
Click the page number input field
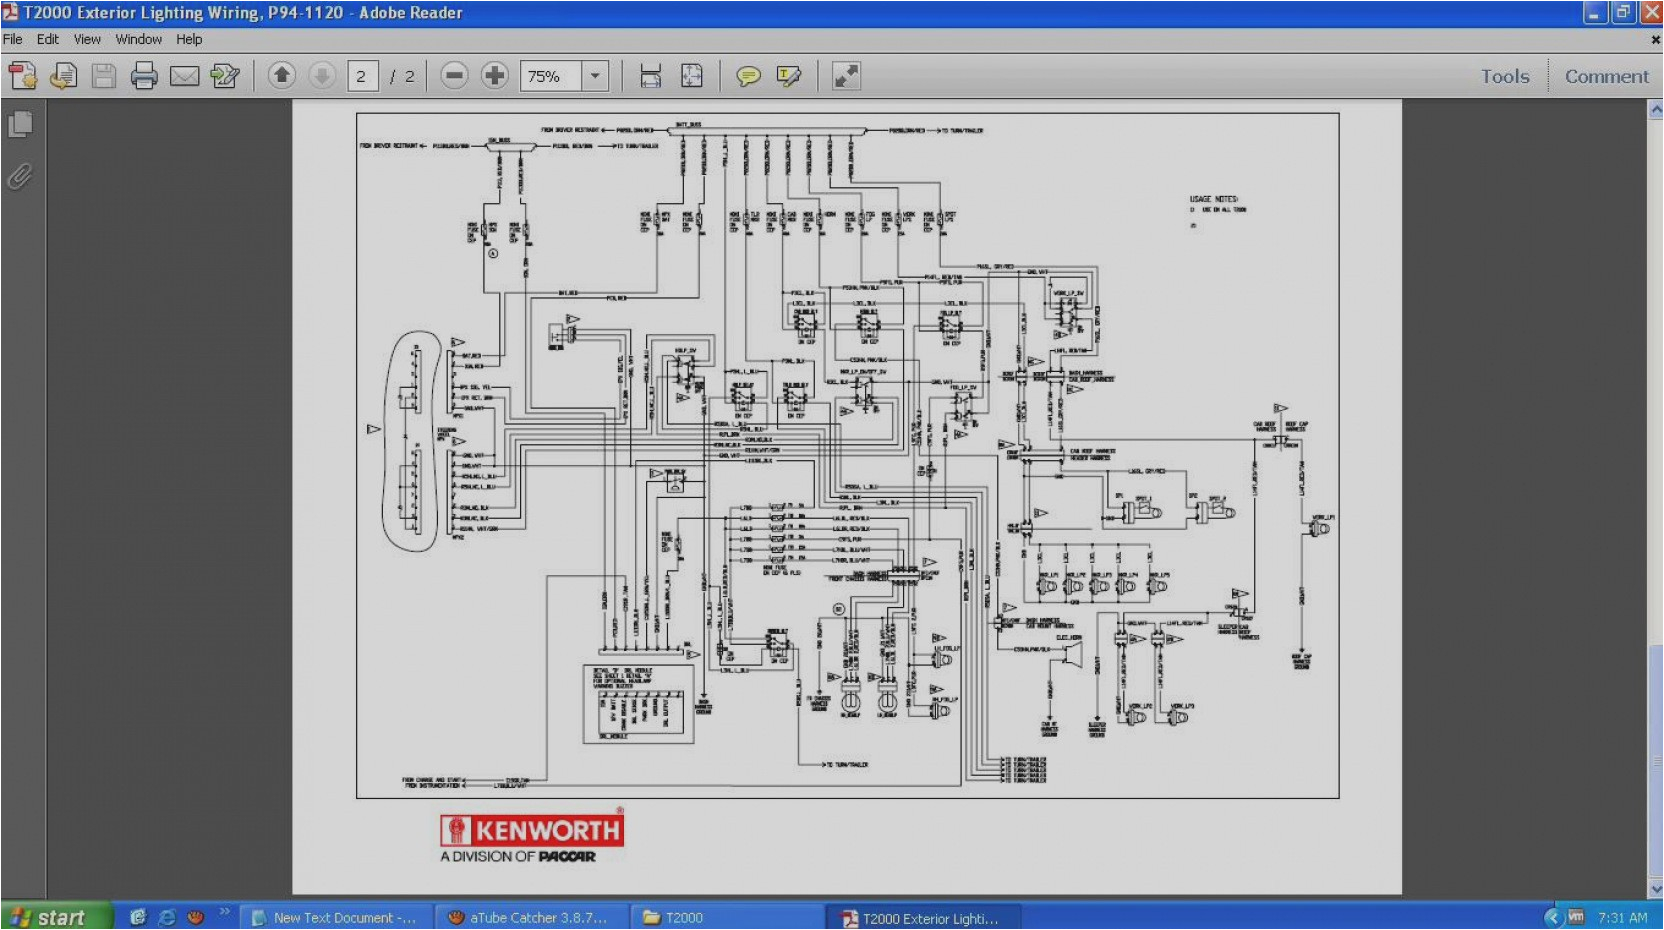(x=362, y=76)
